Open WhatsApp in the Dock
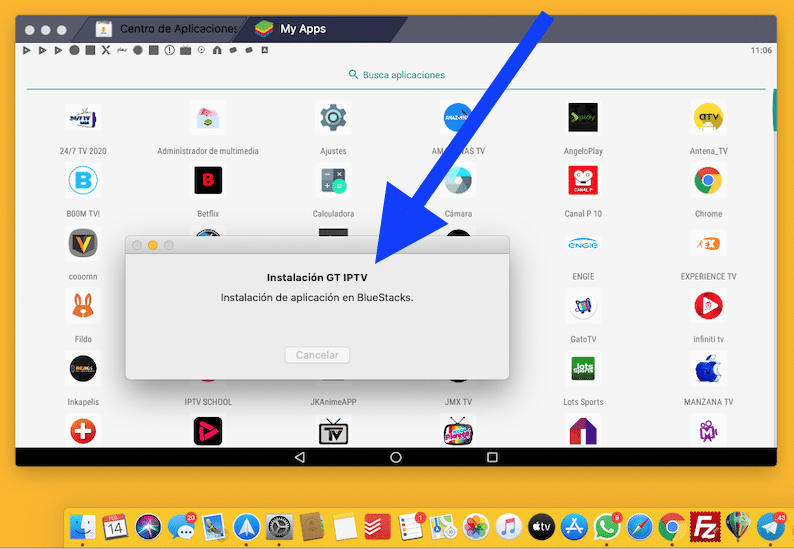The width and height of the screenshot is (794, 549). 607,527
